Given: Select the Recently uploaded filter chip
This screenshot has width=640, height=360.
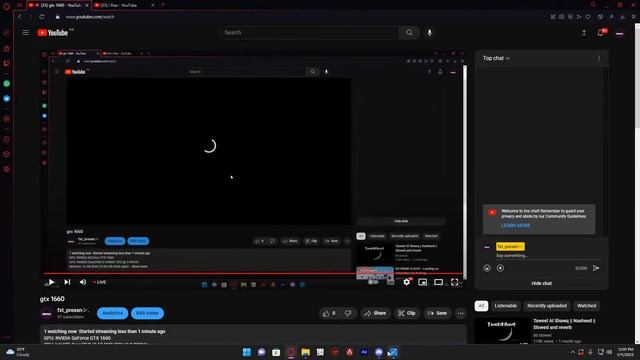Looking at the screenshot, I should coord(547,306).
